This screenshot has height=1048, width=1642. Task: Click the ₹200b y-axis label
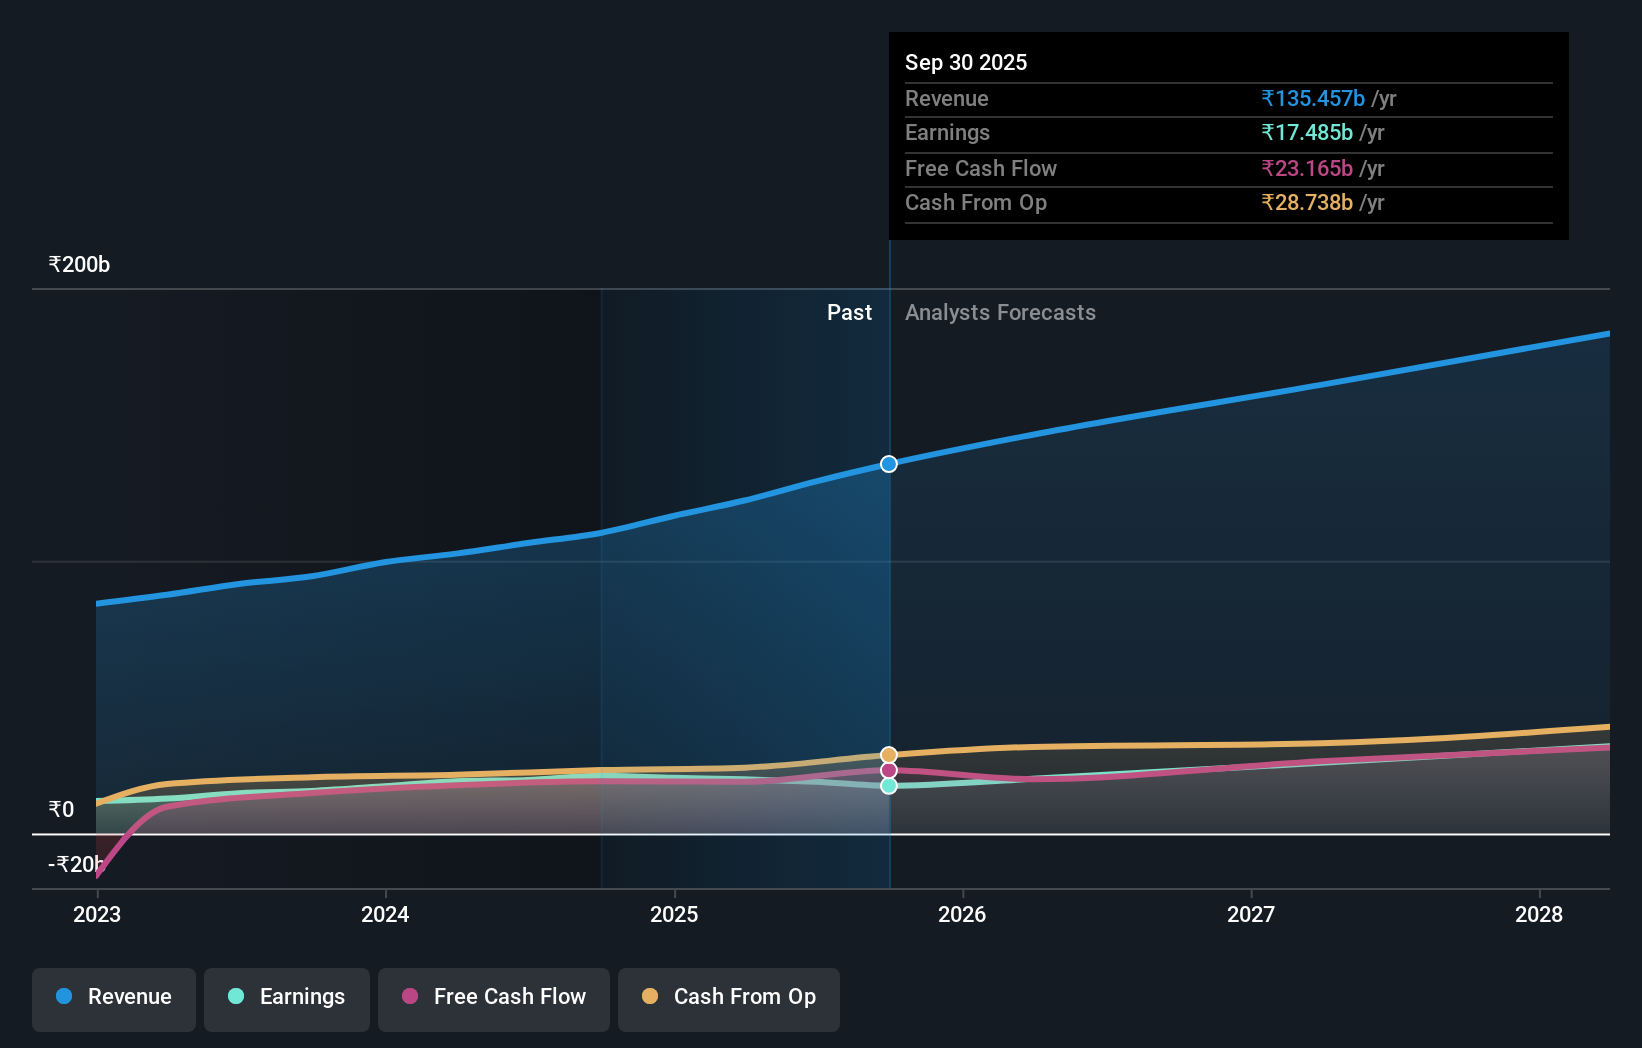tap(79, 264)
